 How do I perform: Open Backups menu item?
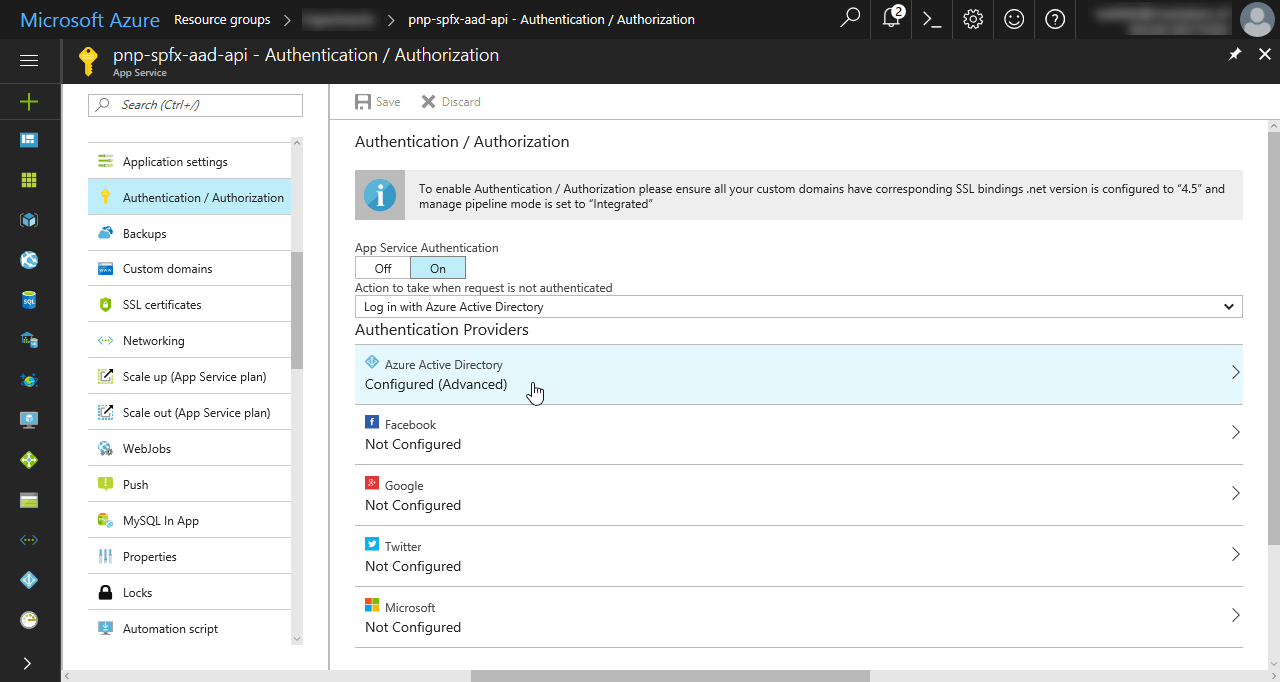tap(190, 233)
